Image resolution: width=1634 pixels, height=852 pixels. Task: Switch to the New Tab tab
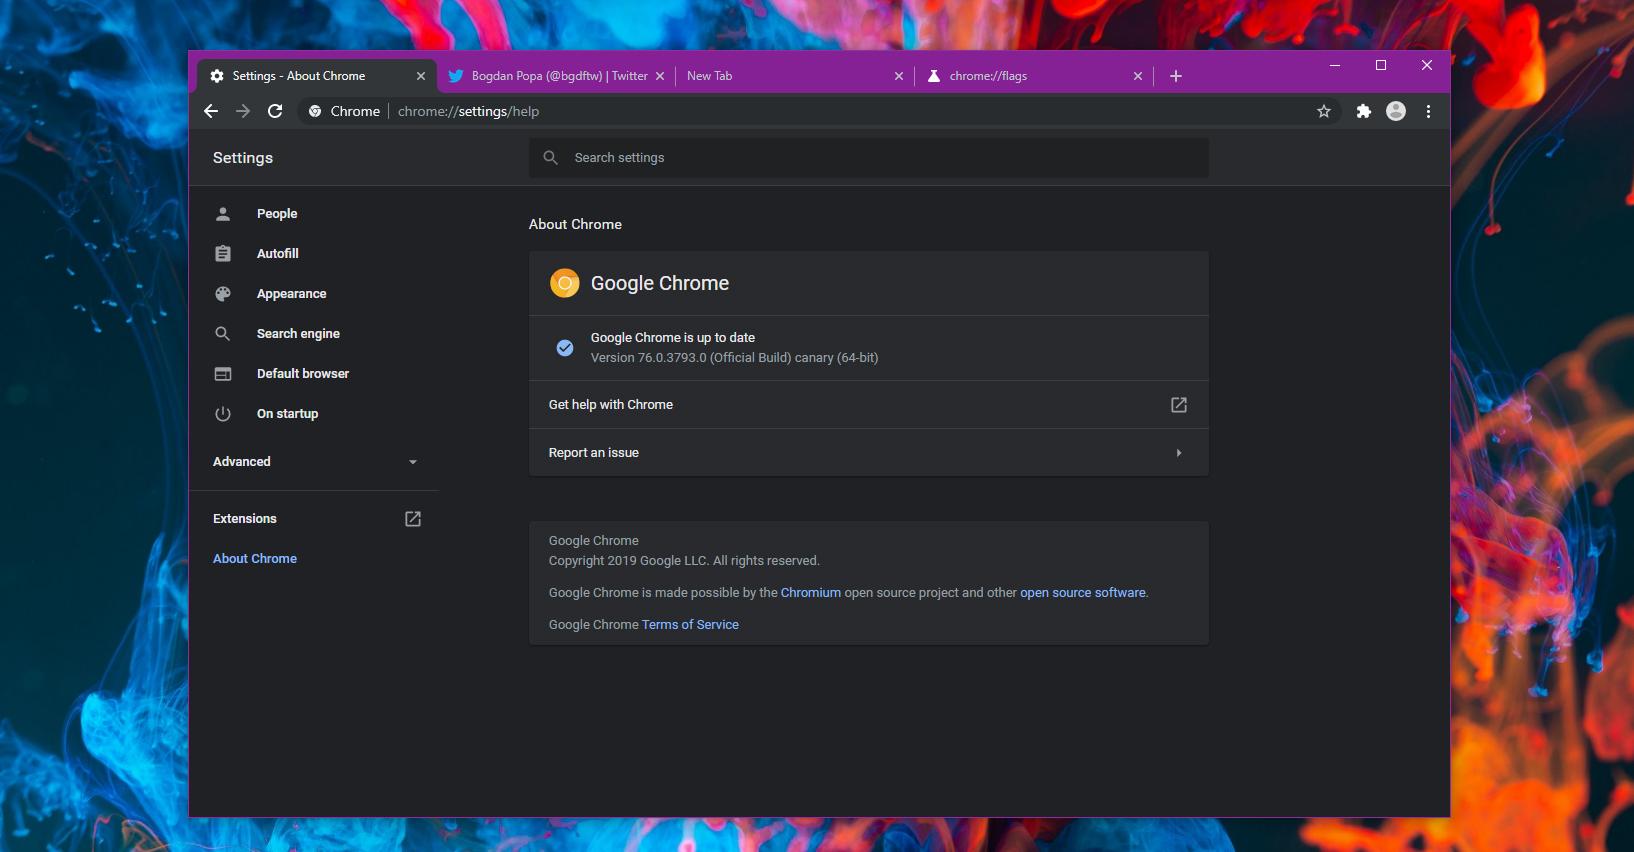[795, 76]
